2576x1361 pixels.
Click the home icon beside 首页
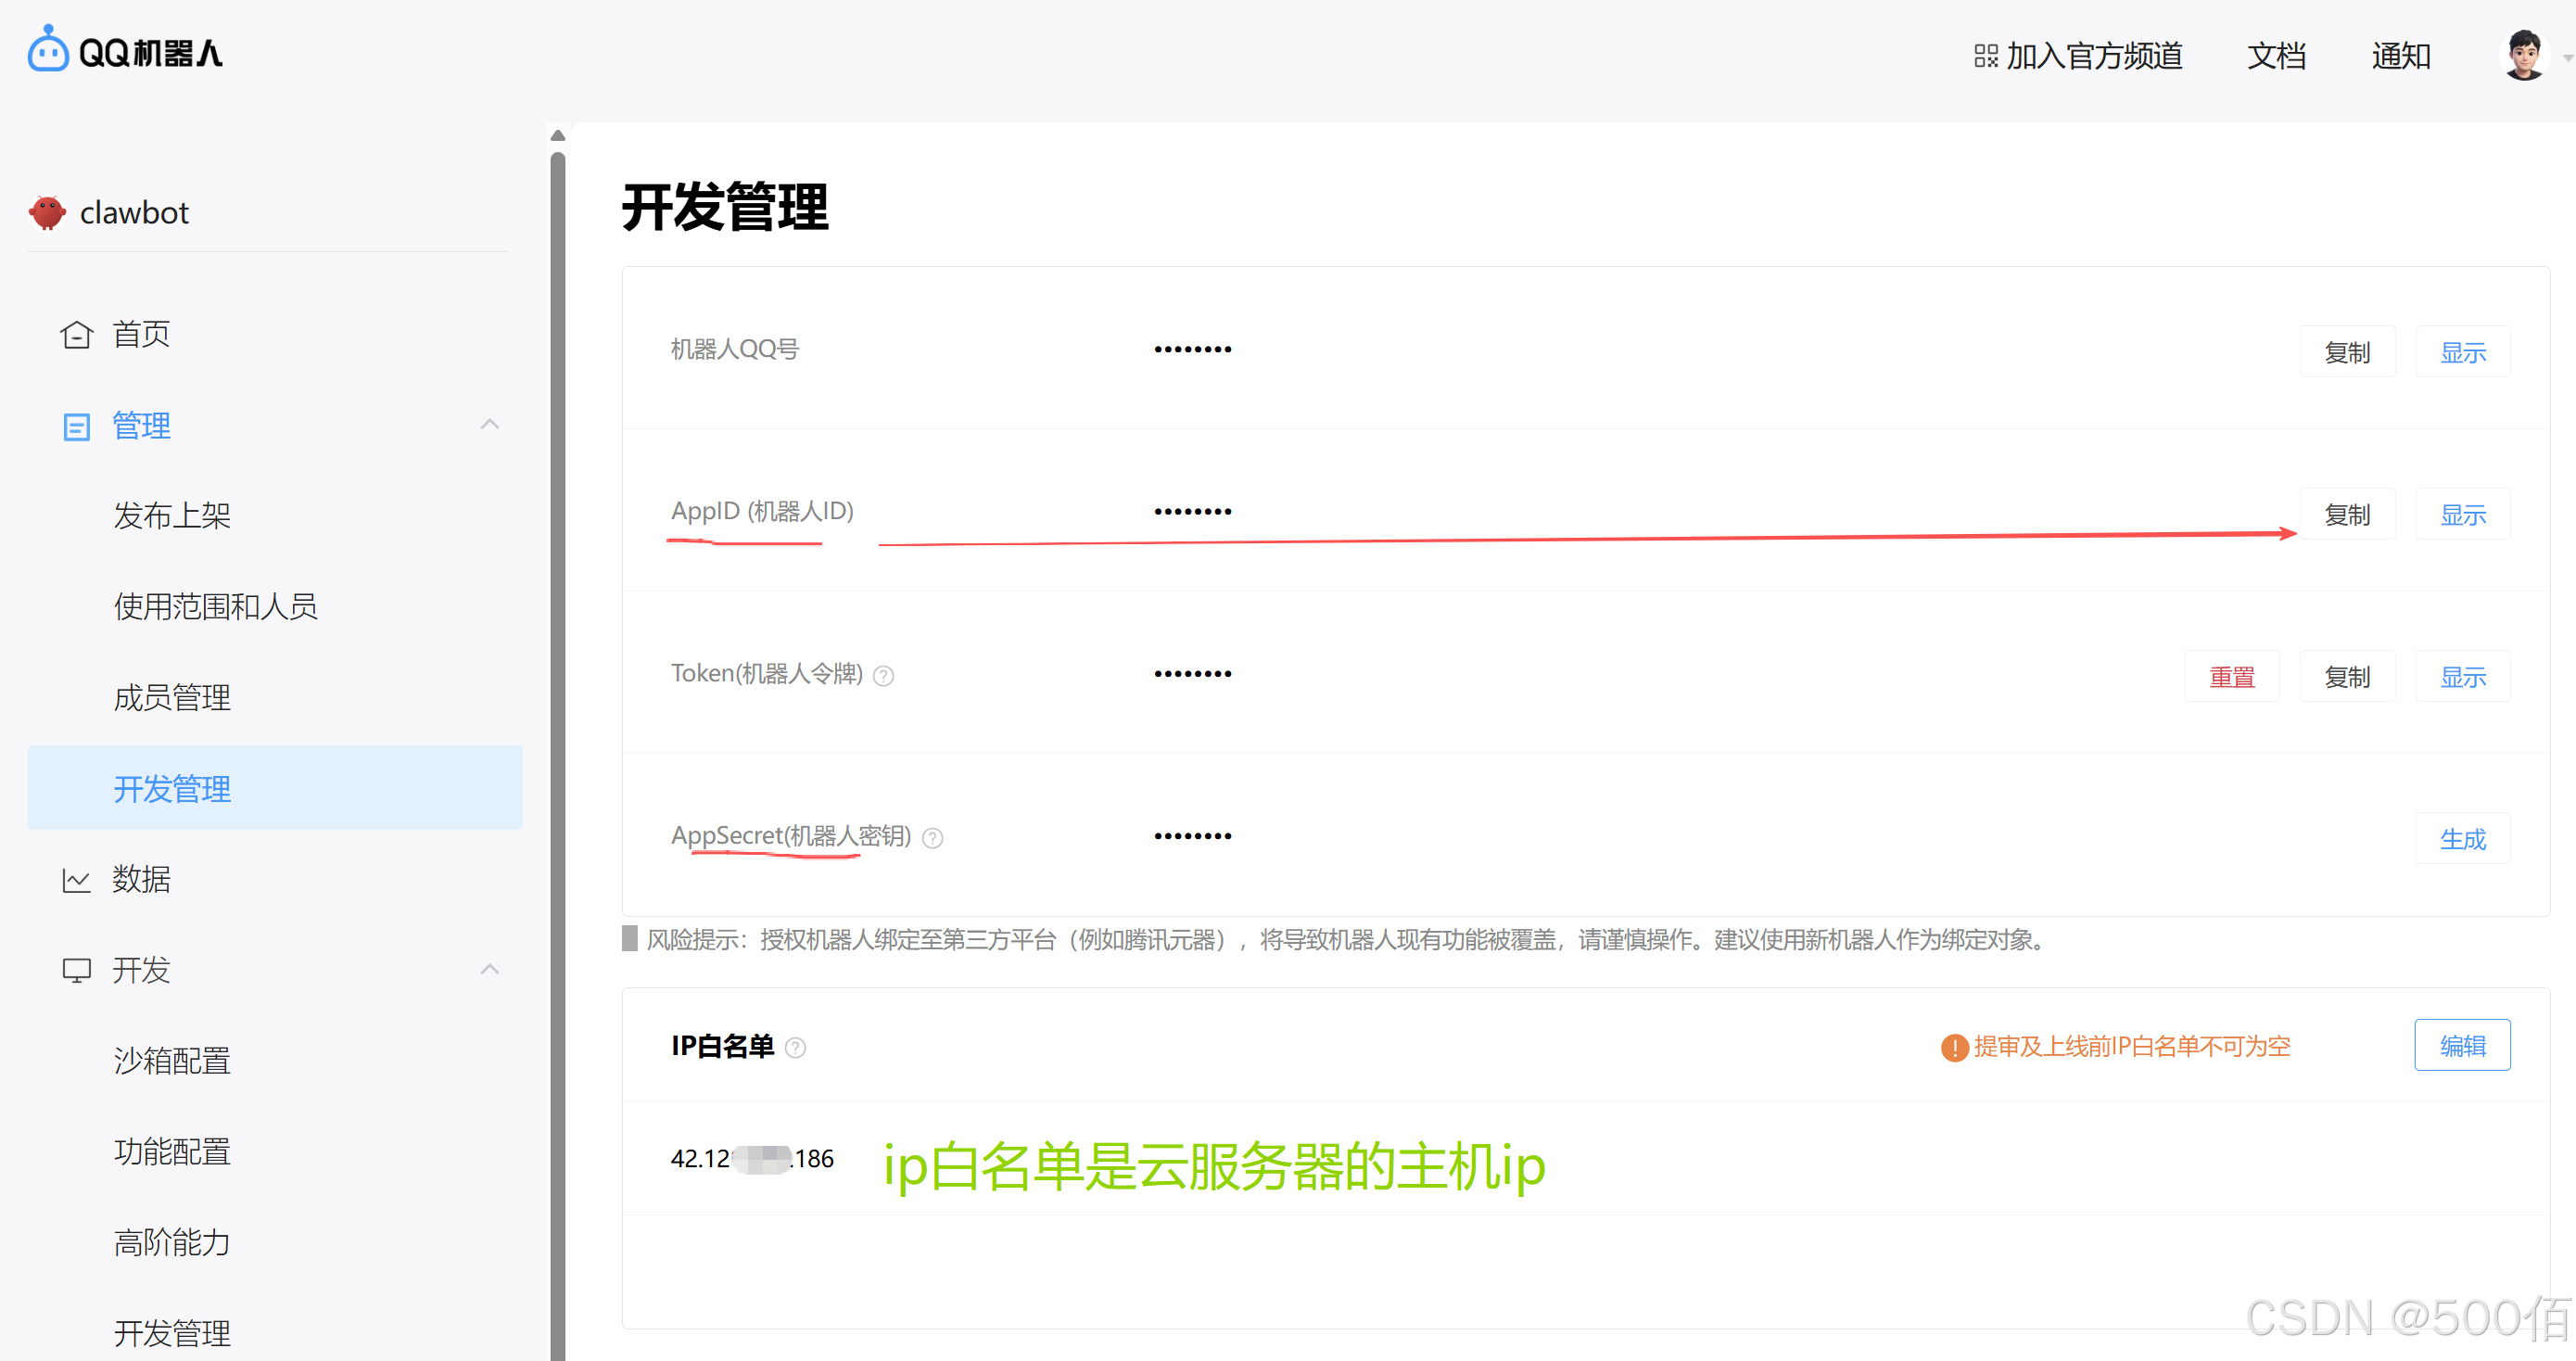point(76,334)
